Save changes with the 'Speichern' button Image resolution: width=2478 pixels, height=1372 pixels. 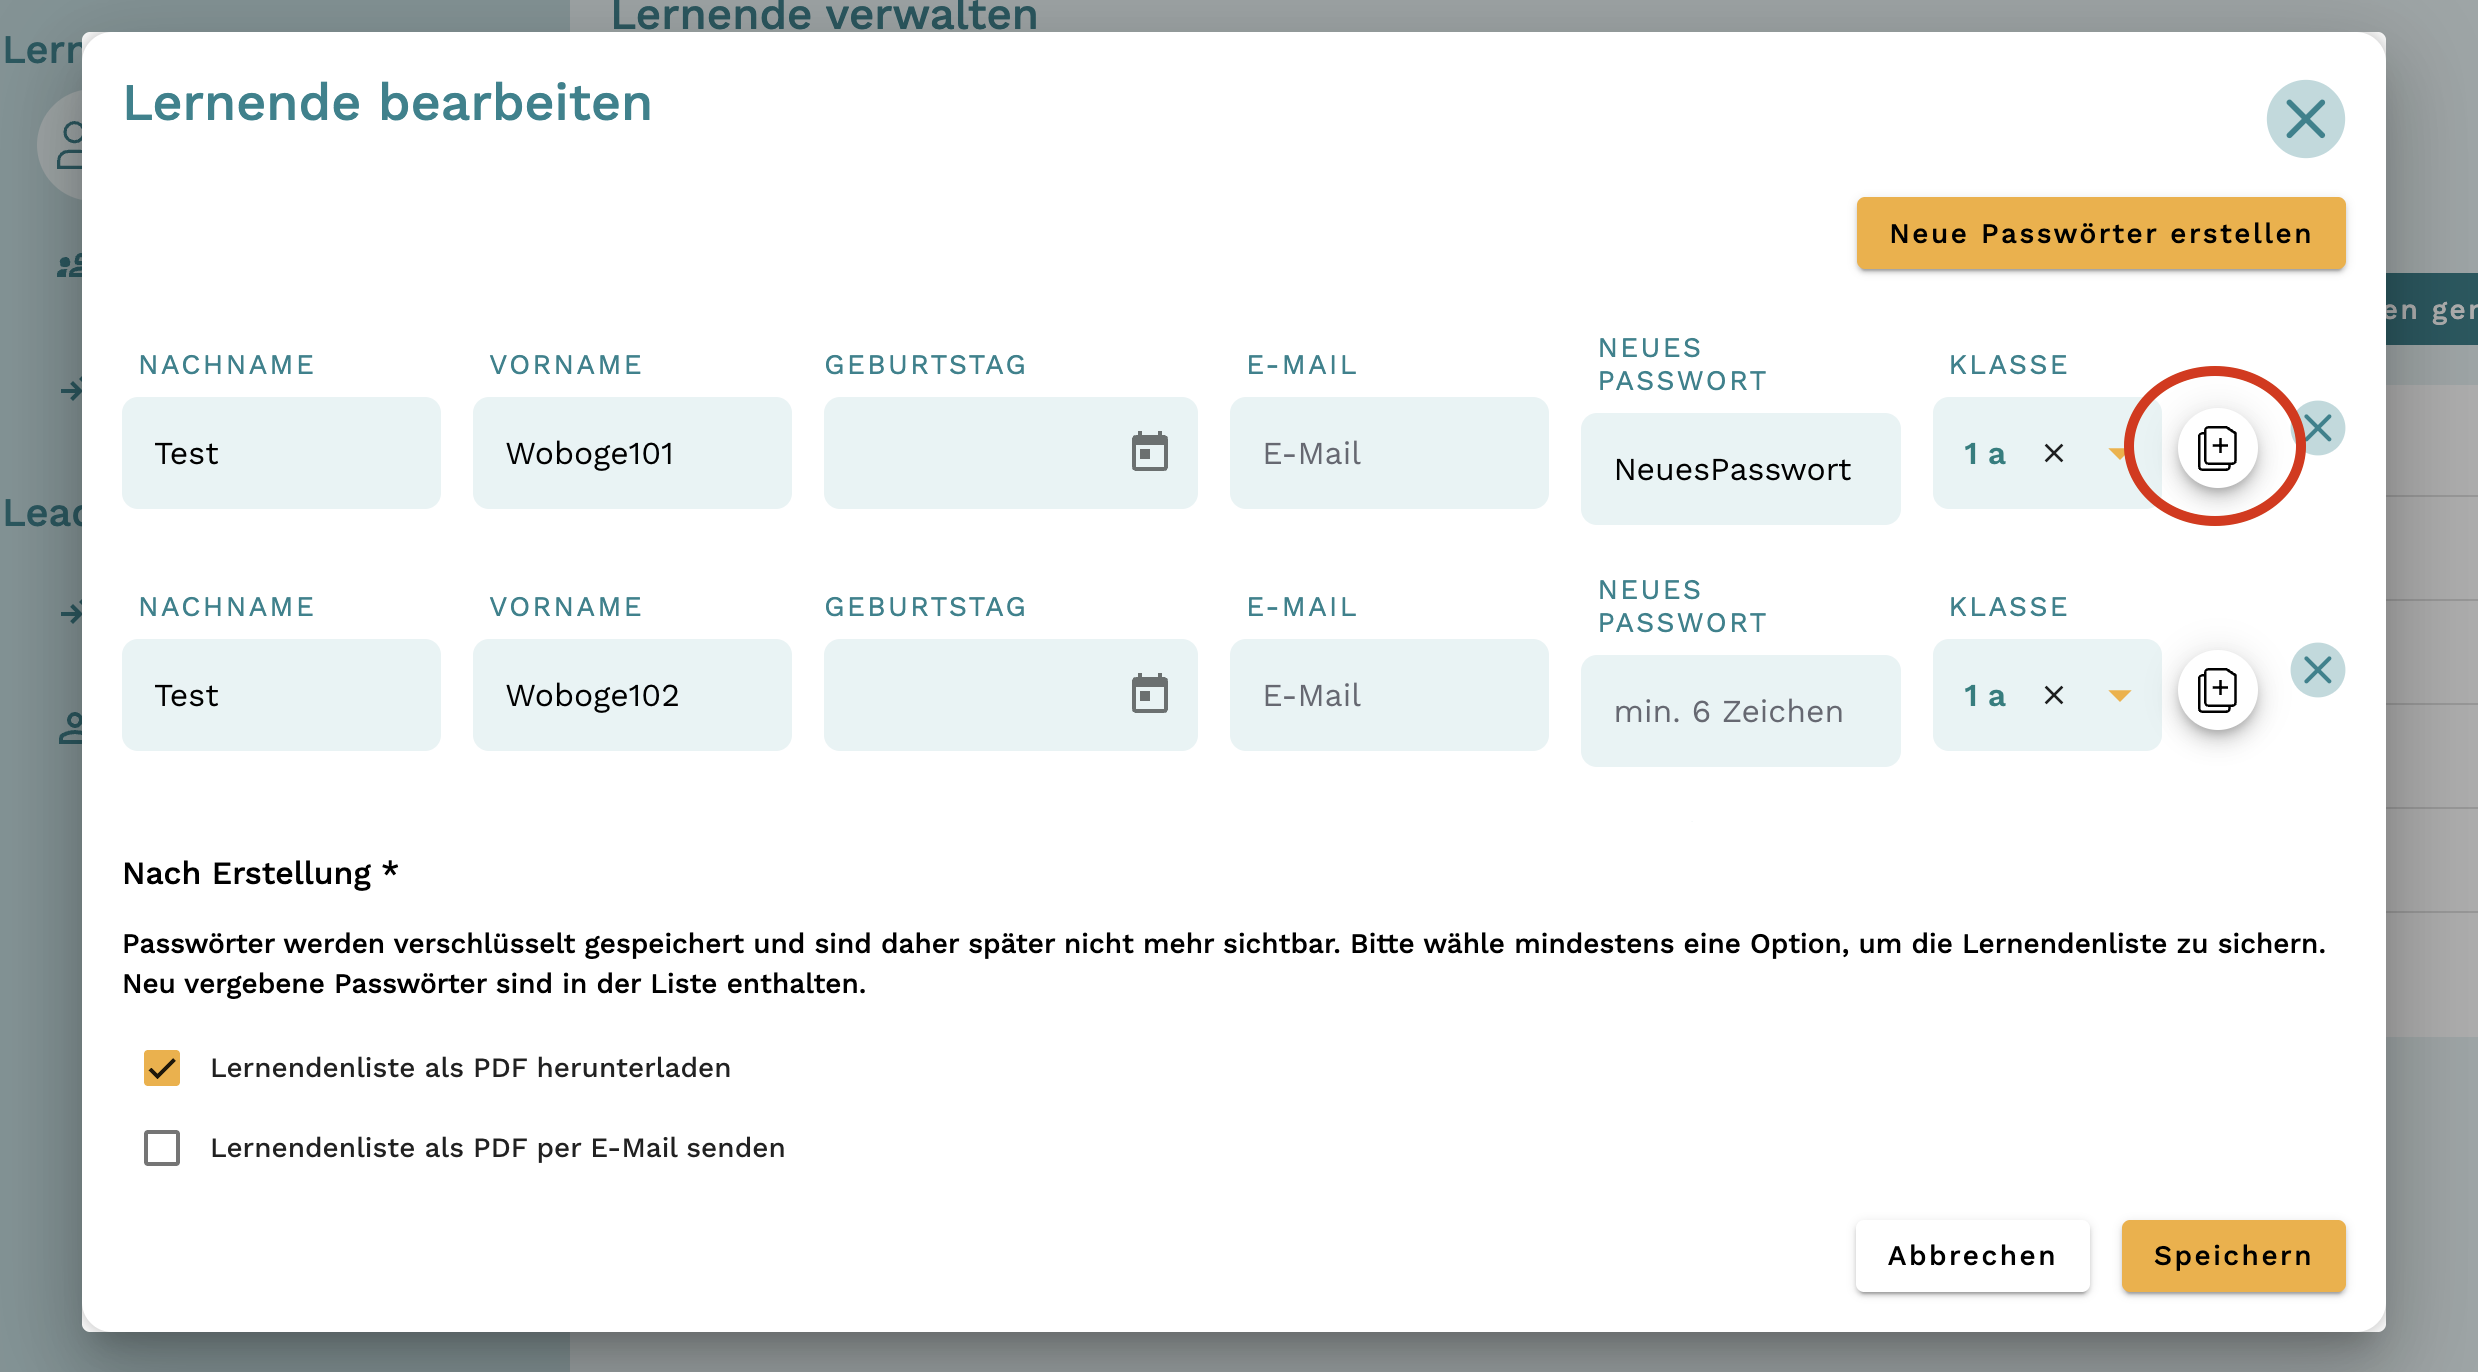click(x=2232, y=1256)
